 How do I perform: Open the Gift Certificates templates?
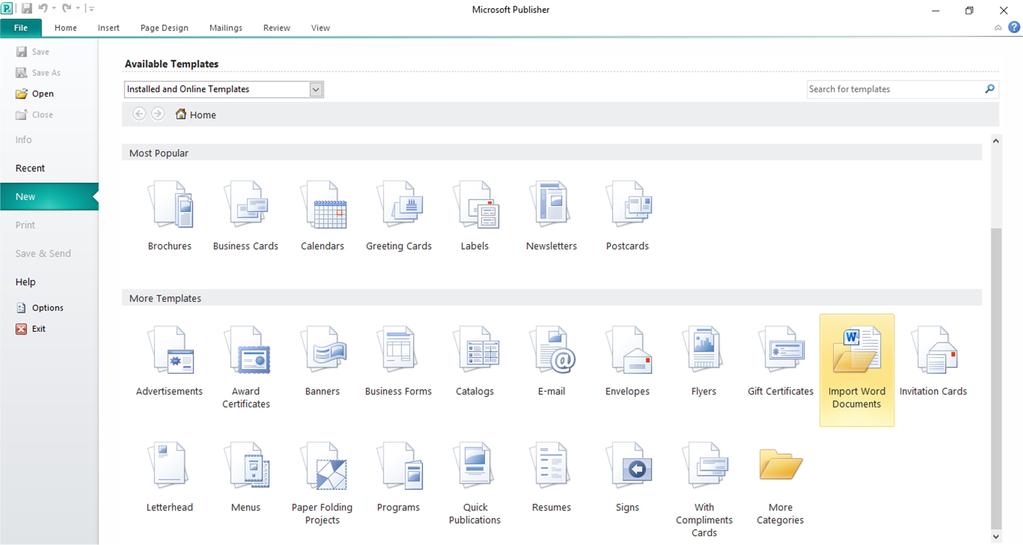pyautogui.click(x=780, y=362)
